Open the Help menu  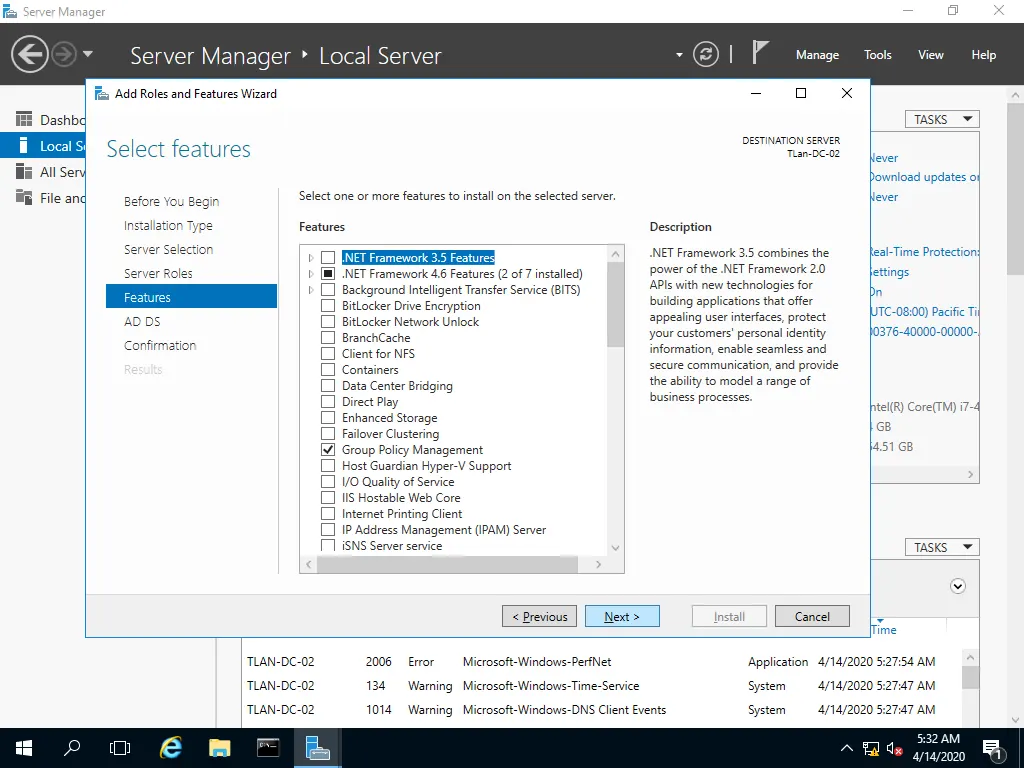point(984,55)
